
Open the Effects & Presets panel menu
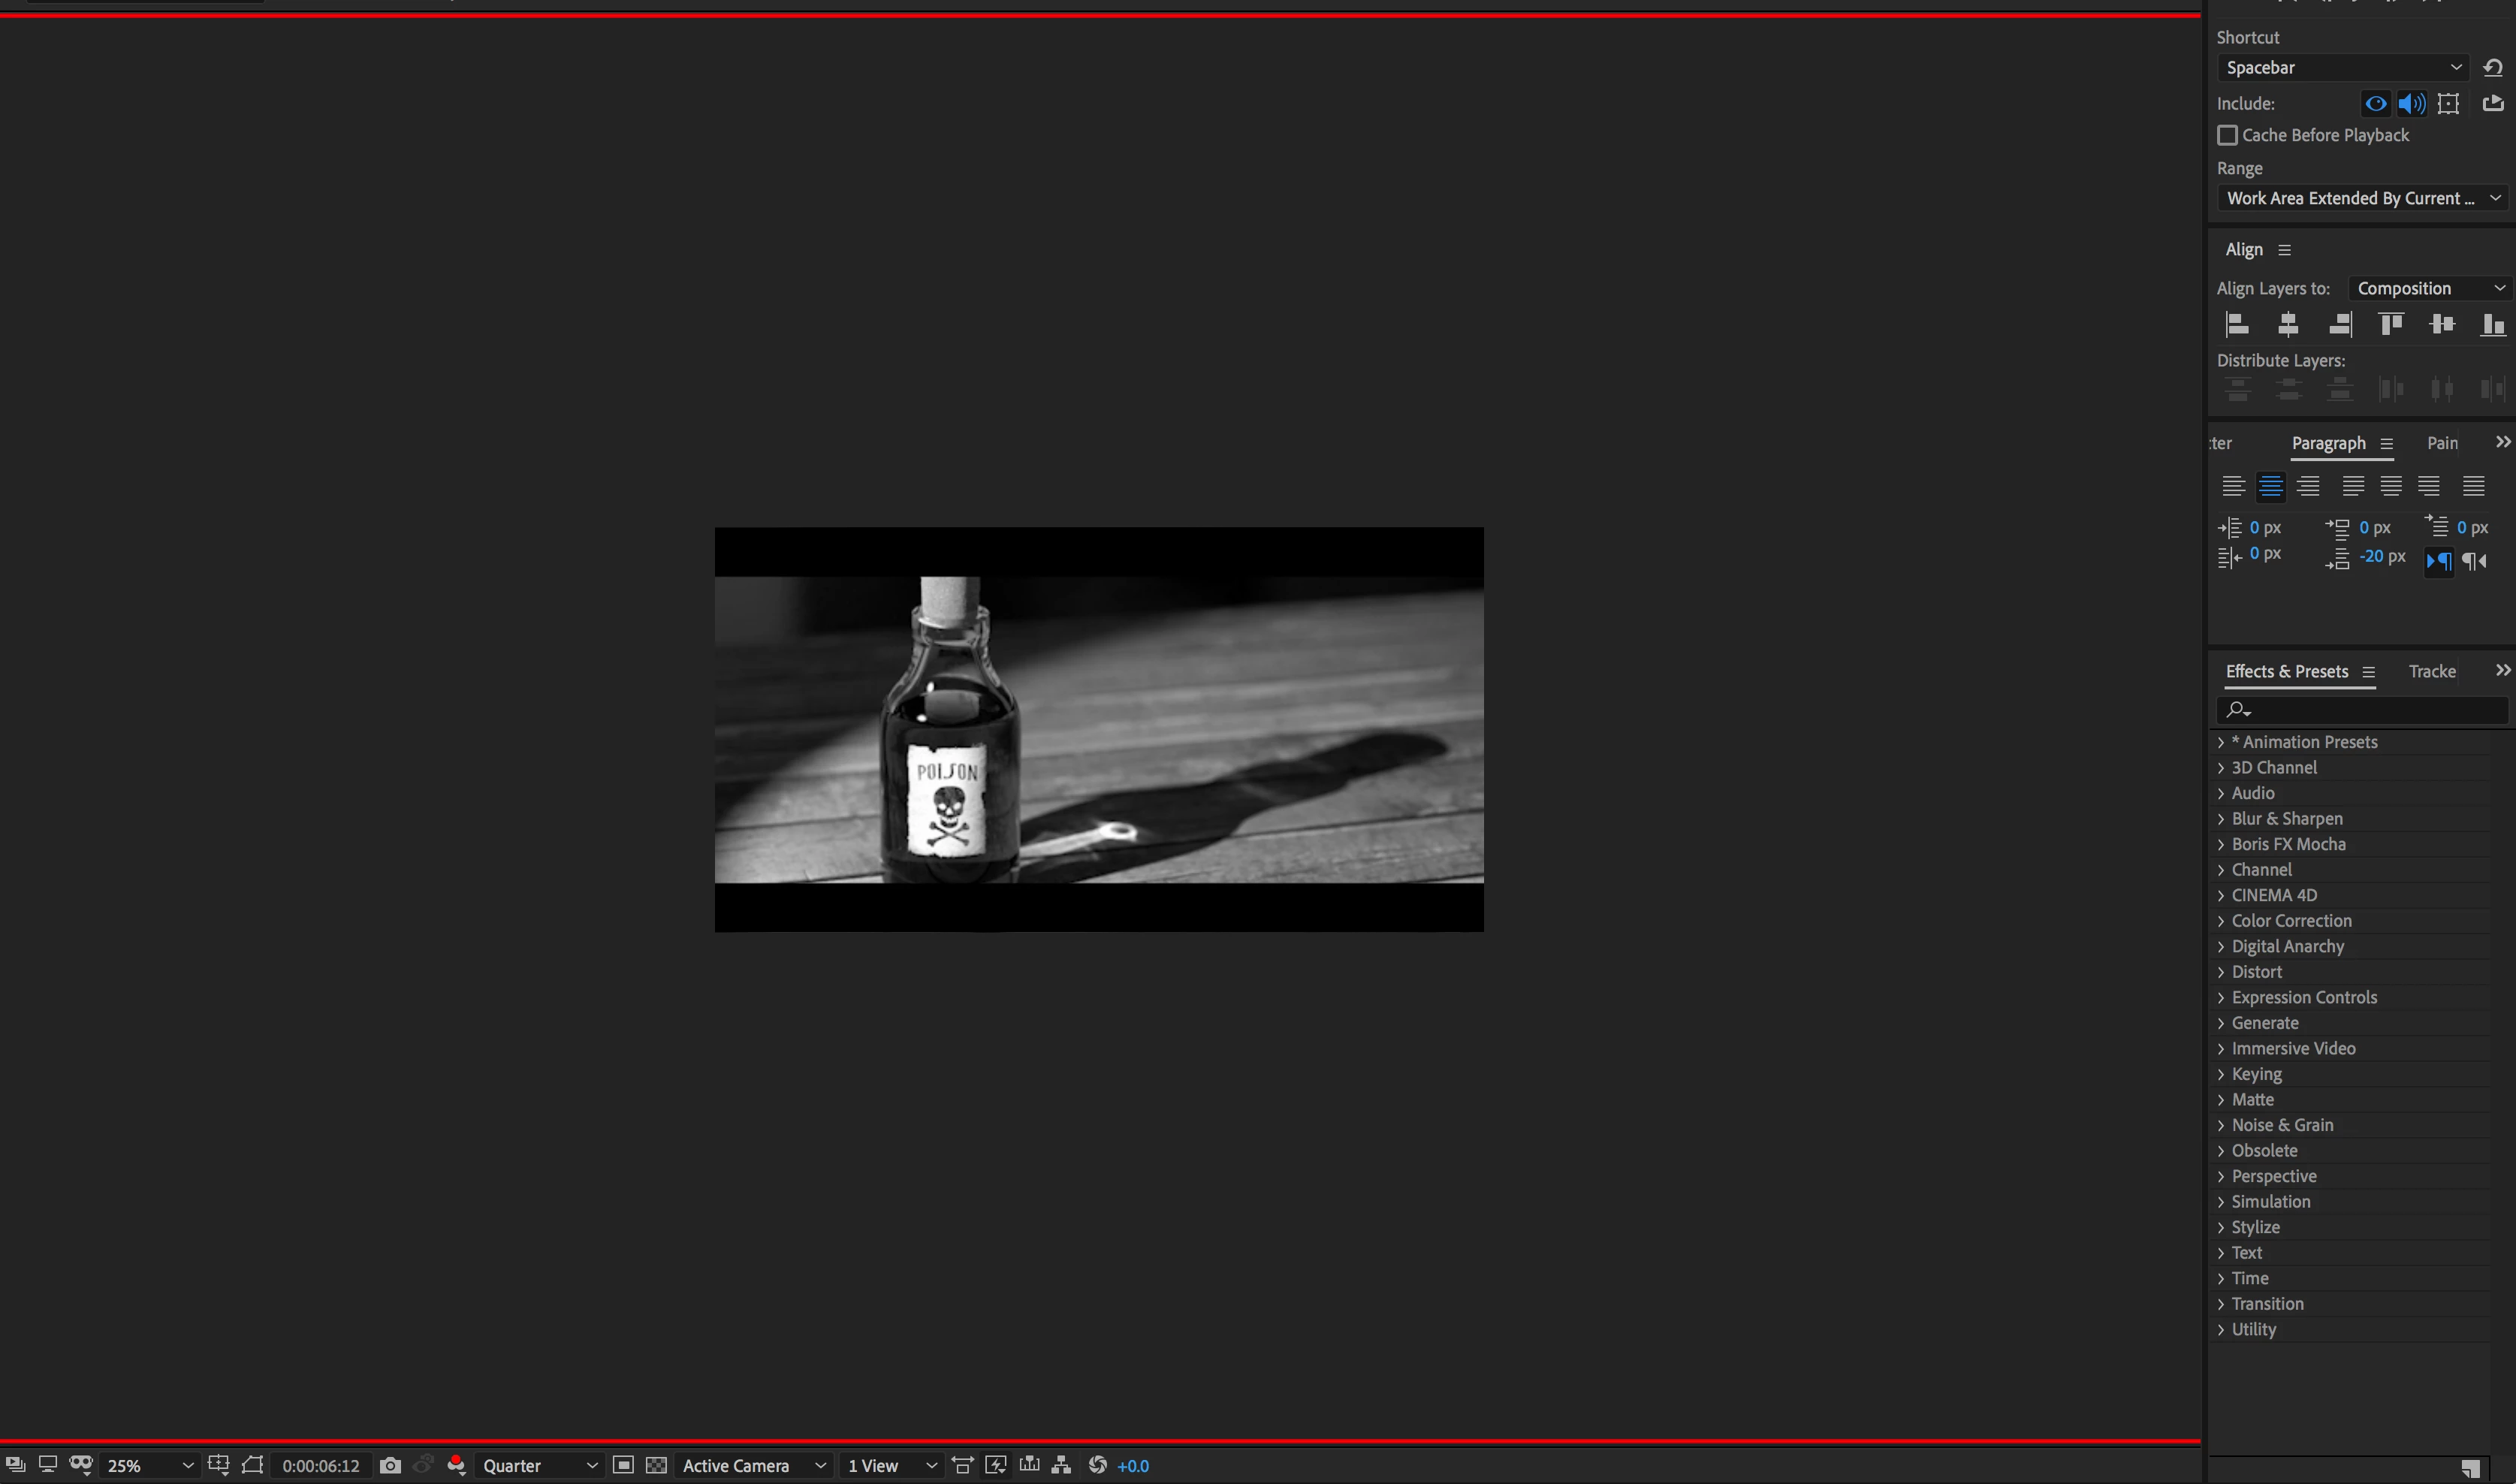pos(2368,672)
